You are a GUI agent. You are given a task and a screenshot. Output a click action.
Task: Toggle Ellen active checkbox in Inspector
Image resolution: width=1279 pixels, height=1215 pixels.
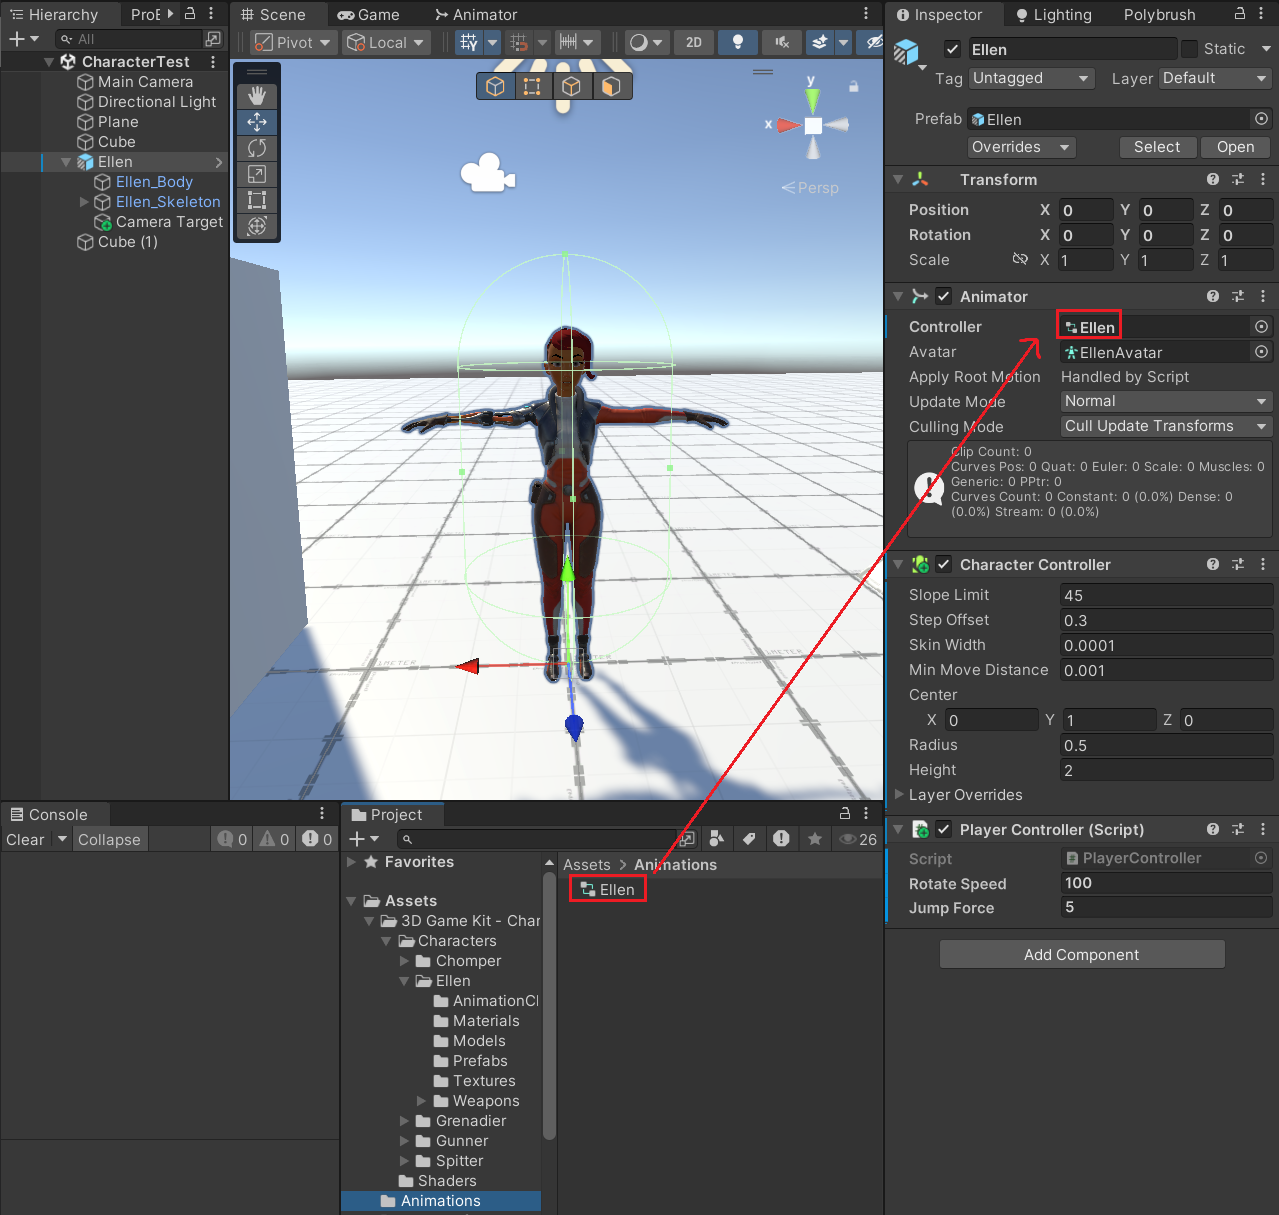[x=953, y=49]
